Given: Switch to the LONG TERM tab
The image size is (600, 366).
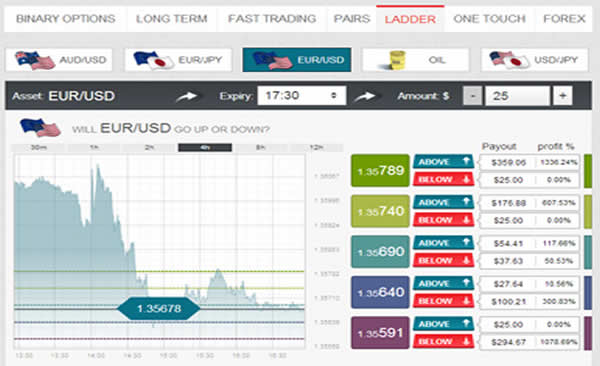Looking at the screenshot, I should click(171, 19).
